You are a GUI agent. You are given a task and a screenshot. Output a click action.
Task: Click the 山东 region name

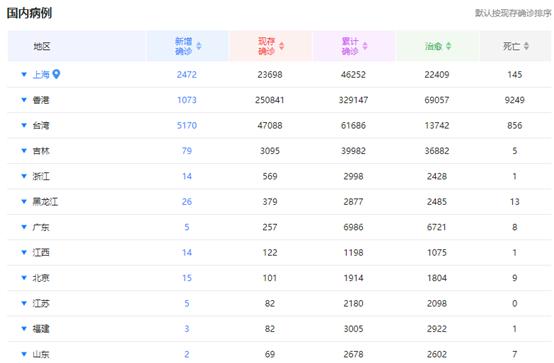pos(41,354)
